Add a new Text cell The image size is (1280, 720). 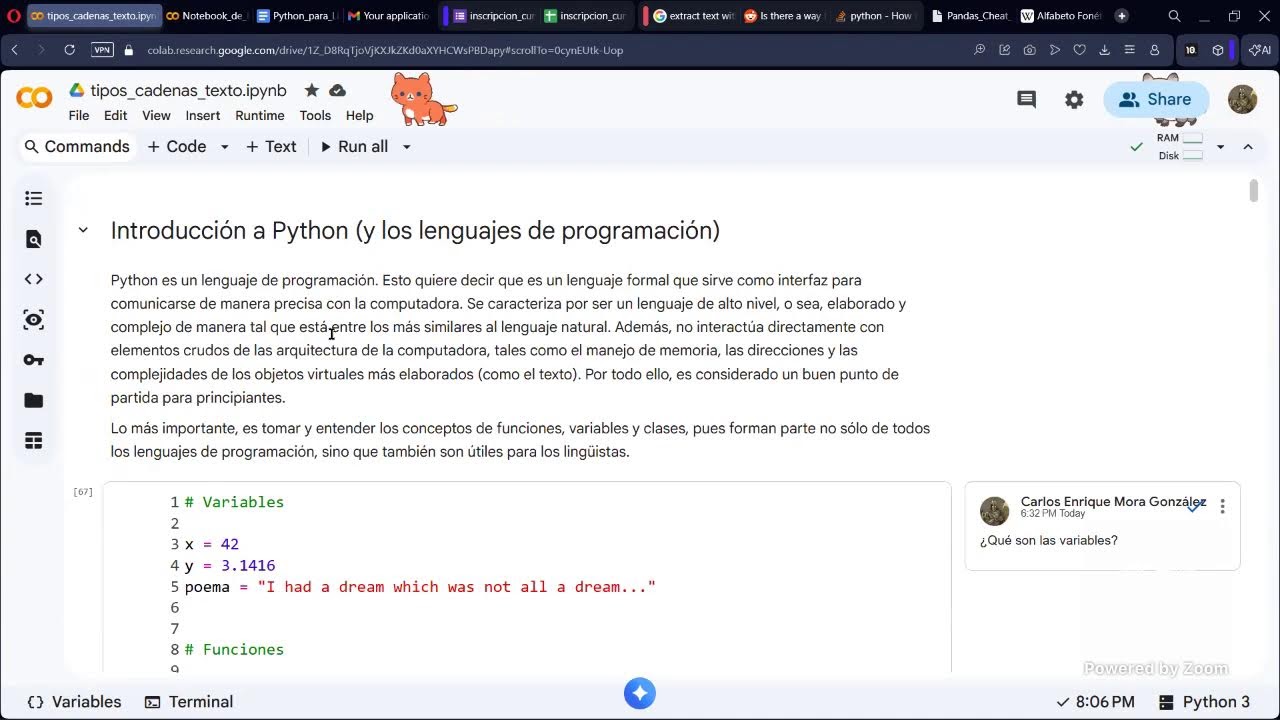pyautogui.click(x=271, y=147)
